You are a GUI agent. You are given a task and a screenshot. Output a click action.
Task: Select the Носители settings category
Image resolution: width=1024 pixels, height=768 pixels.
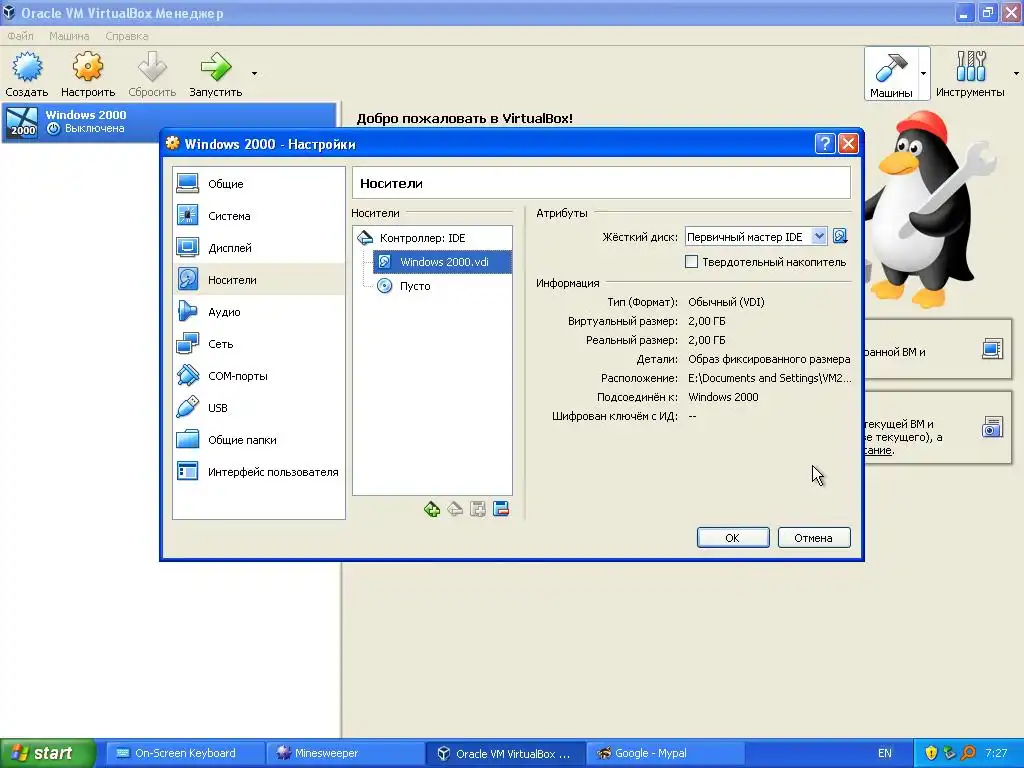tap(259, 280)
